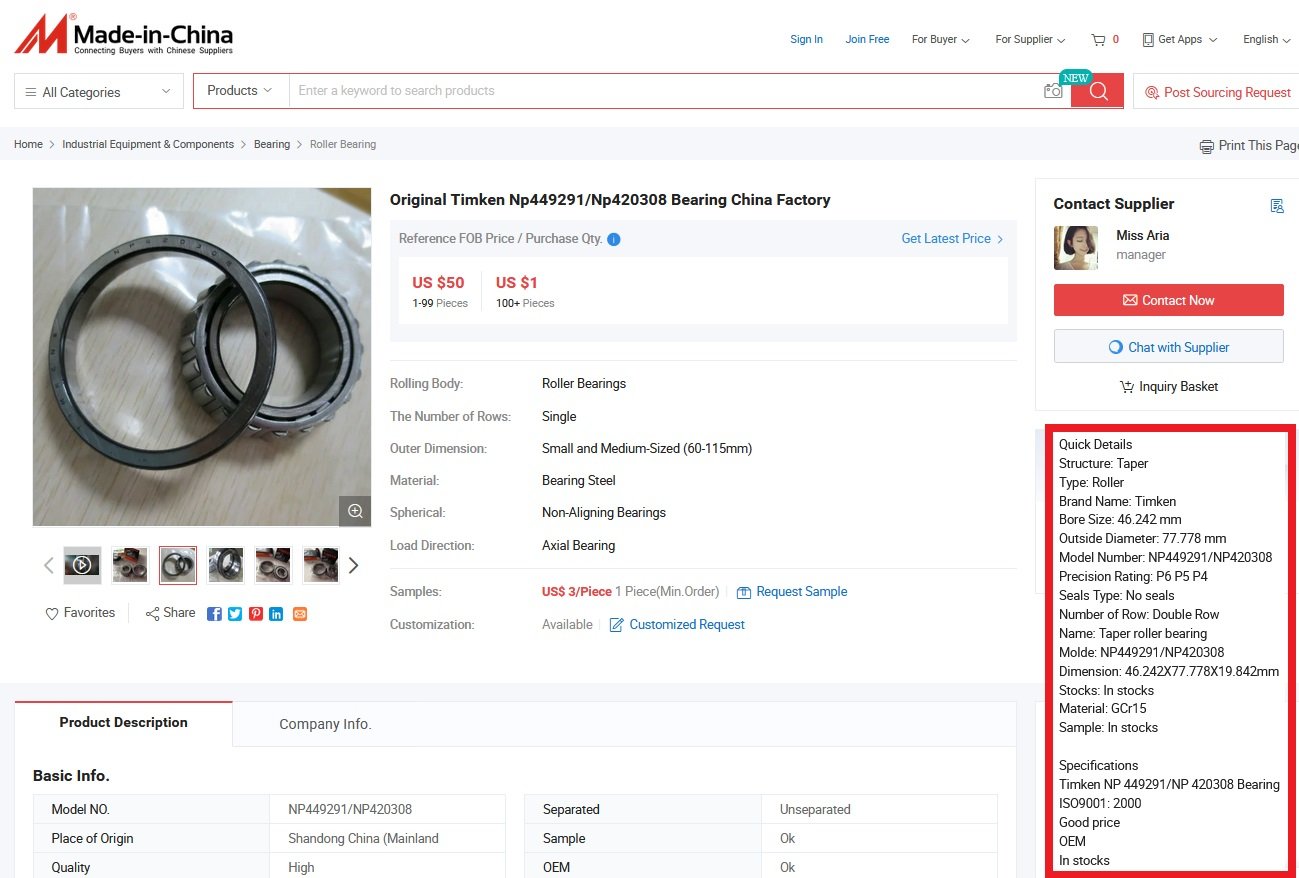The image size is (1299, 878).
Task: Share on LinkedIn icon
Action: coord(276,614)
